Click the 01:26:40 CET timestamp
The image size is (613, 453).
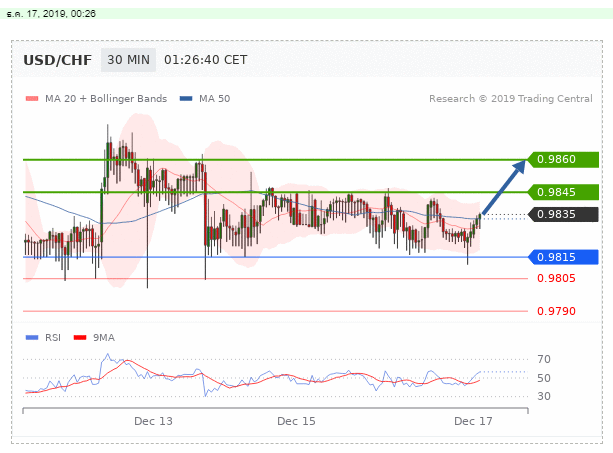coord(206,60)
